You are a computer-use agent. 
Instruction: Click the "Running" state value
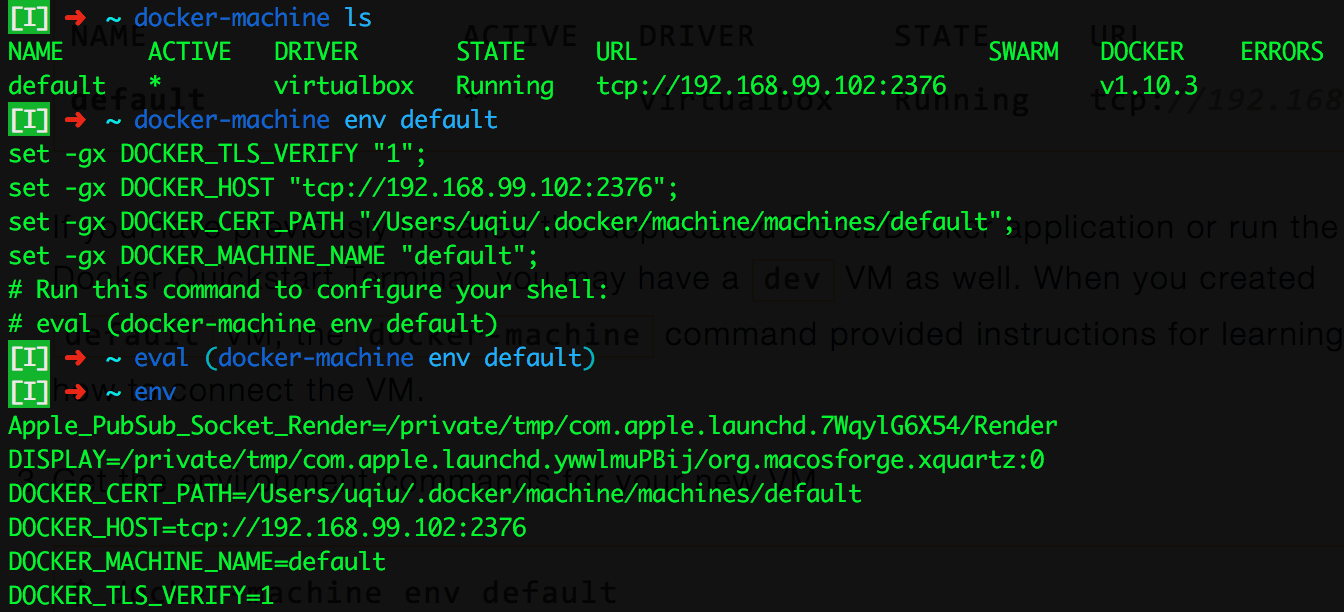[505, 86]
